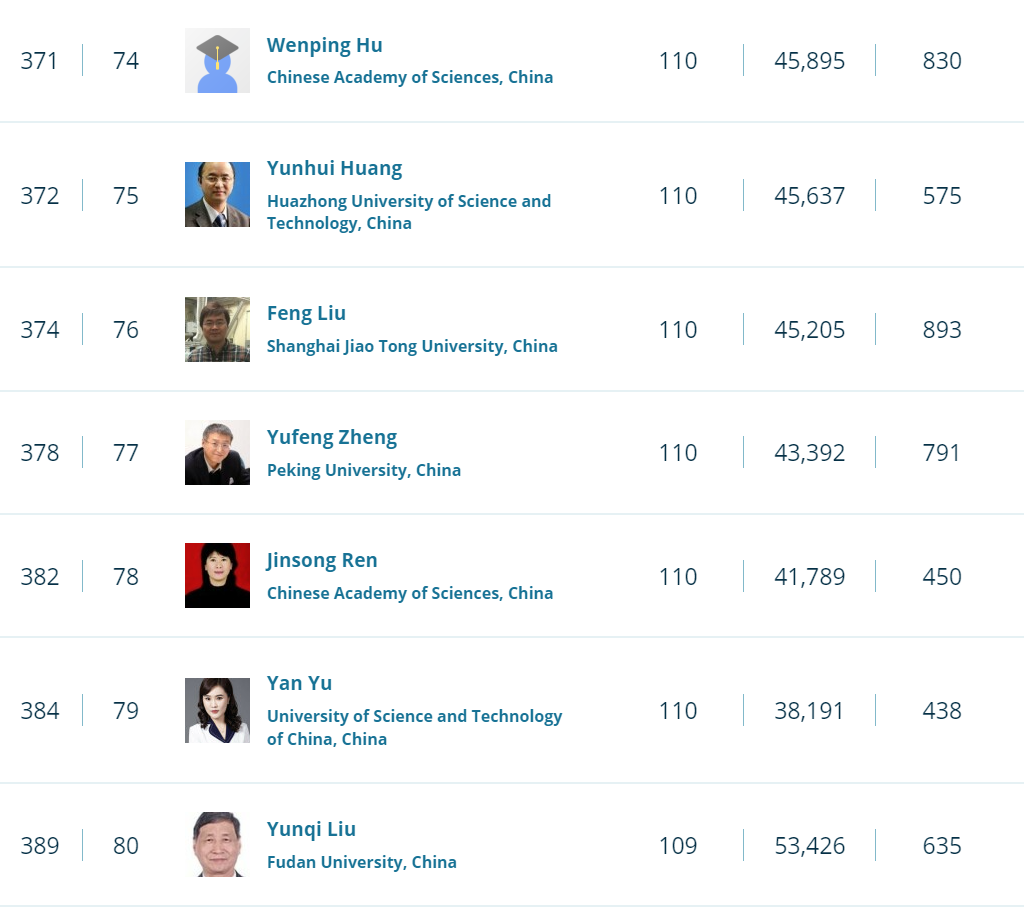
Task: Click the Yunqi Liu name link
Action: point(311,829)
